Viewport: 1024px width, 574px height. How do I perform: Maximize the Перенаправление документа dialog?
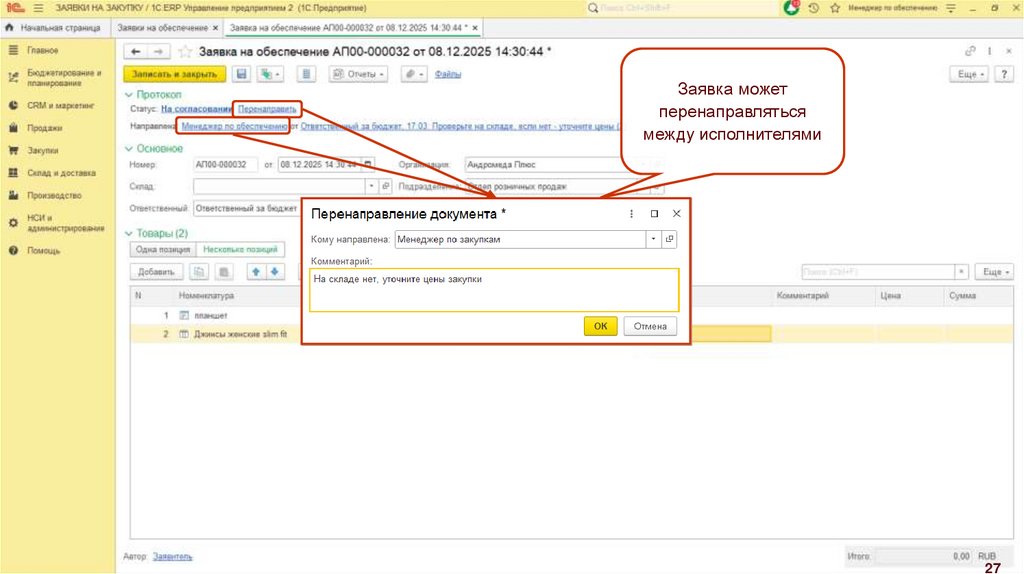(654, 214)
